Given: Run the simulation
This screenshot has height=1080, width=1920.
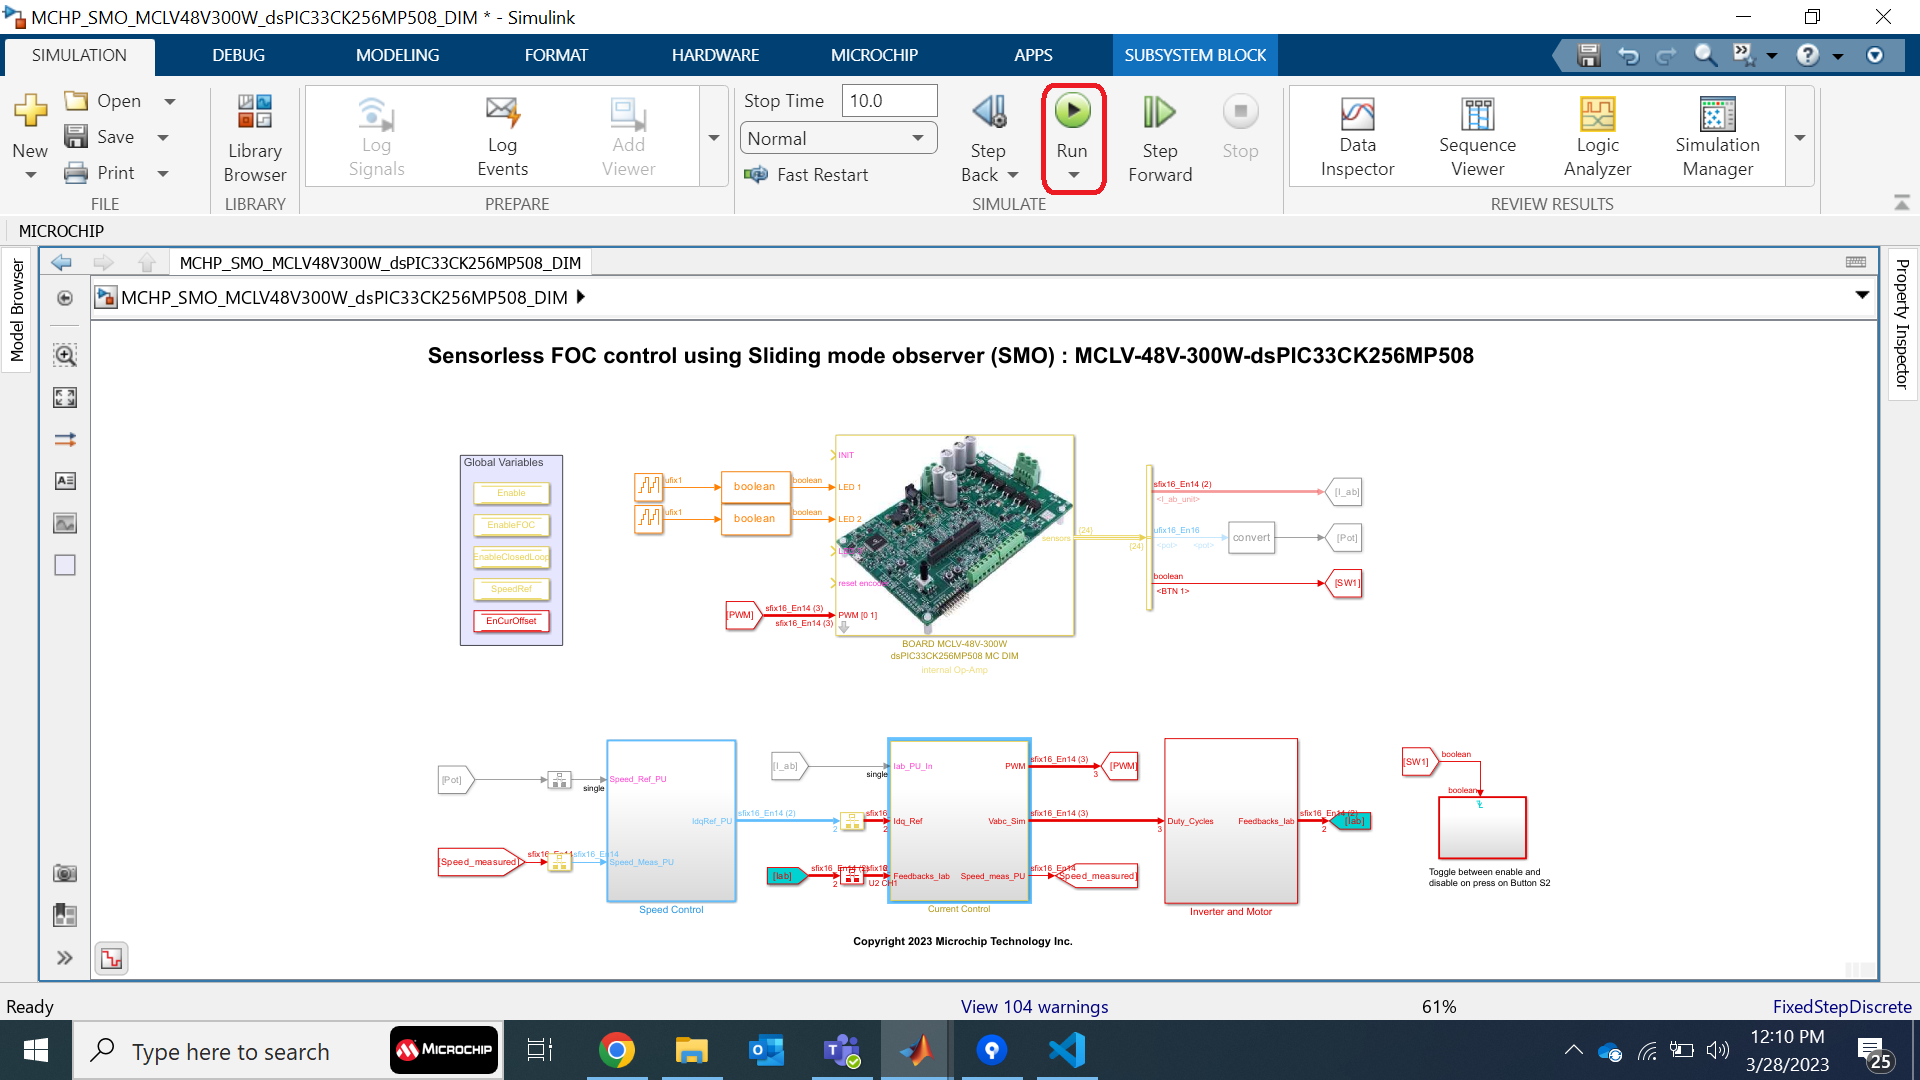Looking at the screenshot, I should (x=1072, y=112).
